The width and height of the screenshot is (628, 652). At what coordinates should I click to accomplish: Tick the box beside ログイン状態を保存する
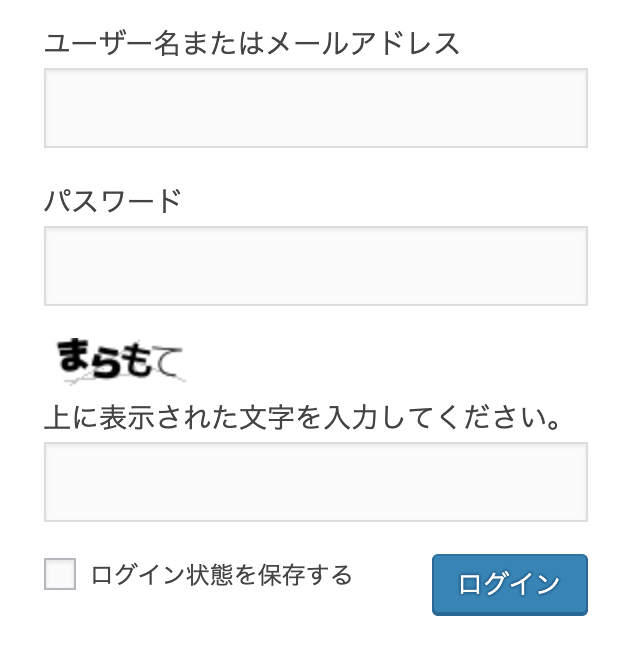tap(60, 575)
